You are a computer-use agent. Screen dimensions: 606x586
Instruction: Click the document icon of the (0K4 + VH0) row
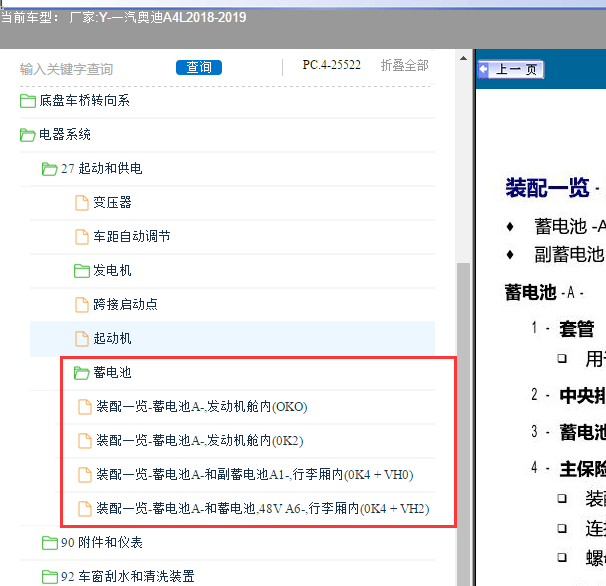[85, 475]
